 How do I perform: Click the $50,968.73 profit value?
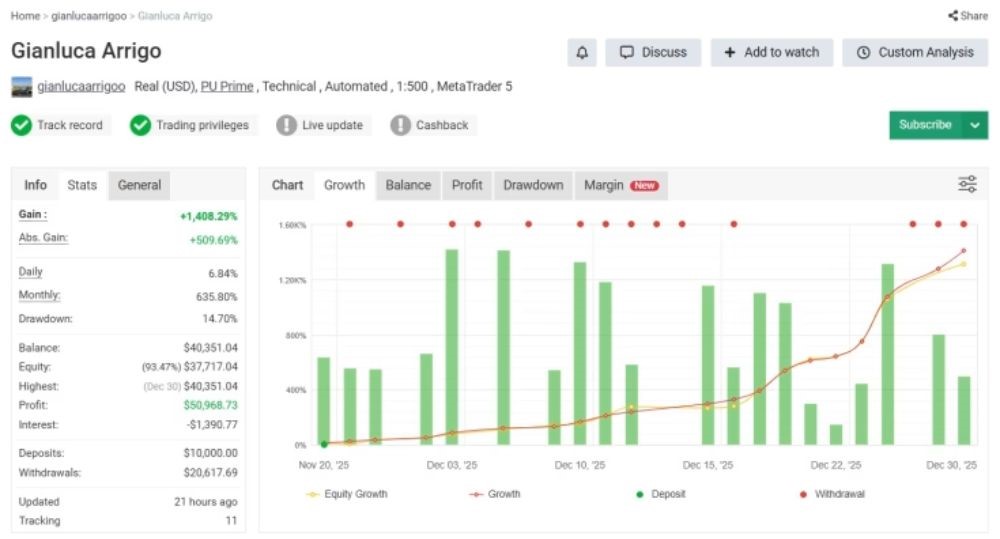tap(210, 405)
